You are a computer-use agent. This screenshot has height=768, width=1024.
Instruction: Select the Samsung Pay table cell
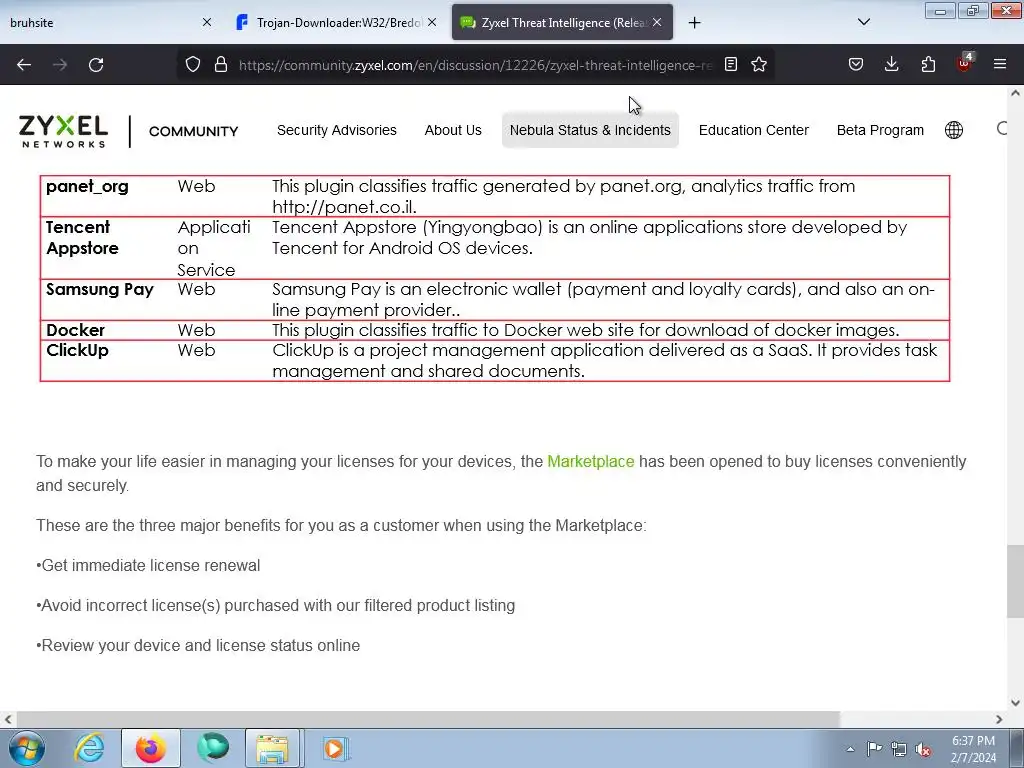click(100, 289)
